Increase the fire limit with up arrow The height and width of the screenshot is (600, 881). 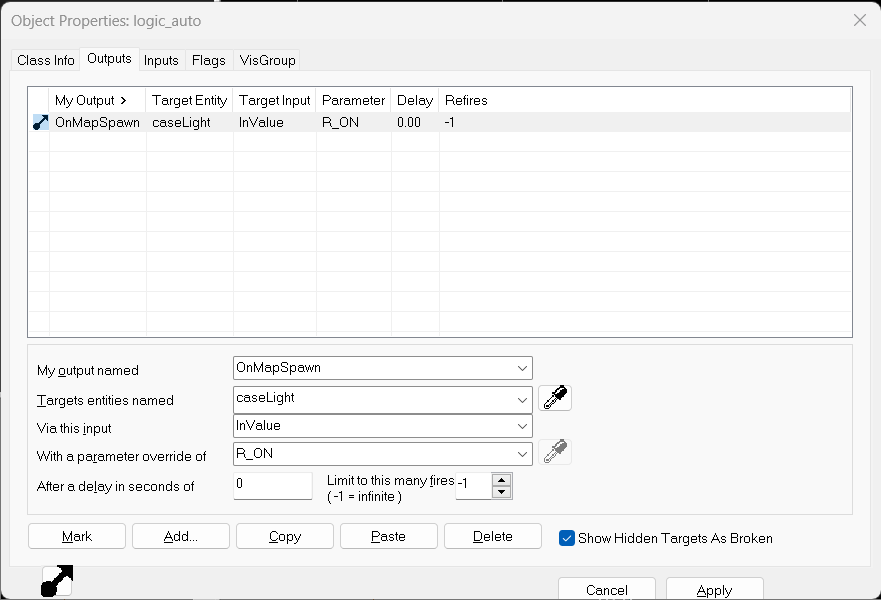[x=502, y=480]
